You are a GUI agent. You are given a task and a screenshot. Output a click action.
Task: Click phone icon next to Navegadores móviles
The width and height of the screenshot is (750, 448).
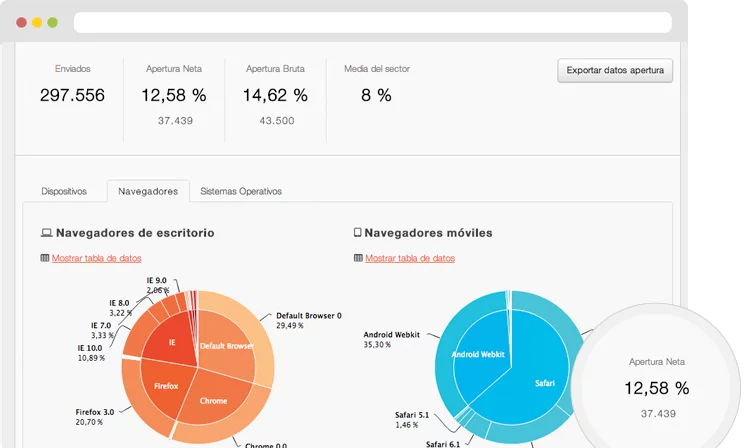357,232
